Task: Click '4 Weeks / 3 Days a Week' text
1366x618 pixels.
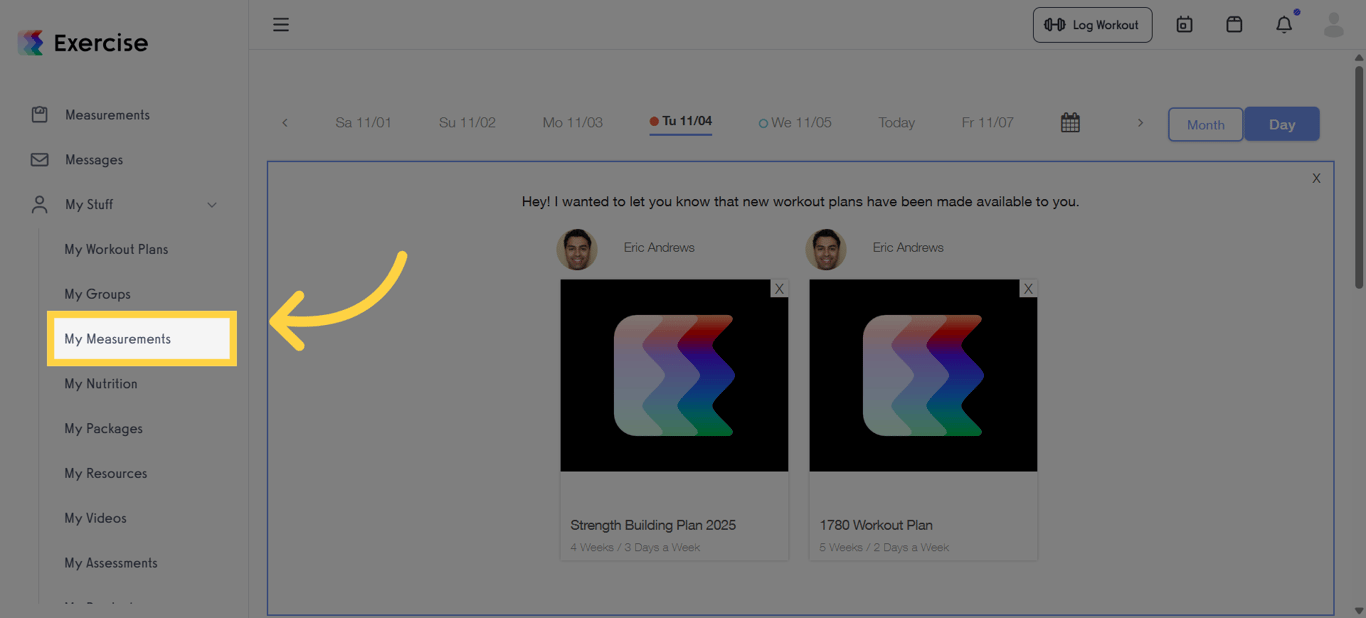Action: 635,547
